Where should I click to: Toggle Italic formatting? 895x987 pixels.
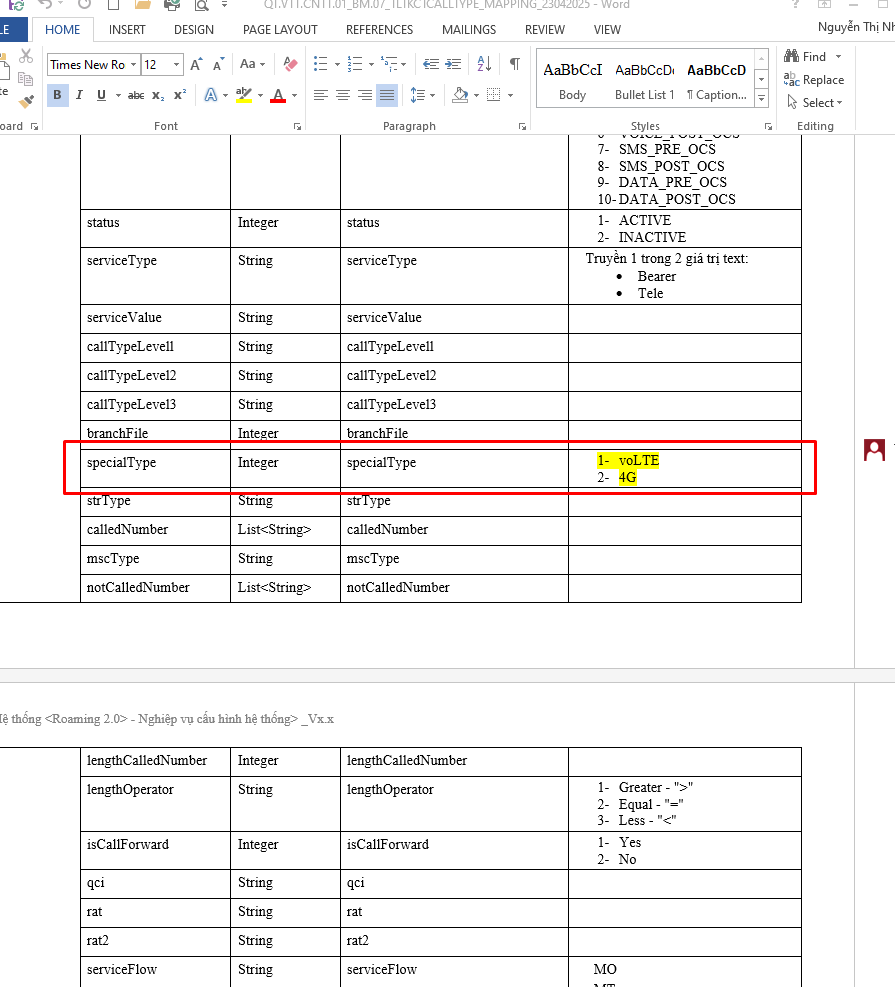click(x=79, y=95)
